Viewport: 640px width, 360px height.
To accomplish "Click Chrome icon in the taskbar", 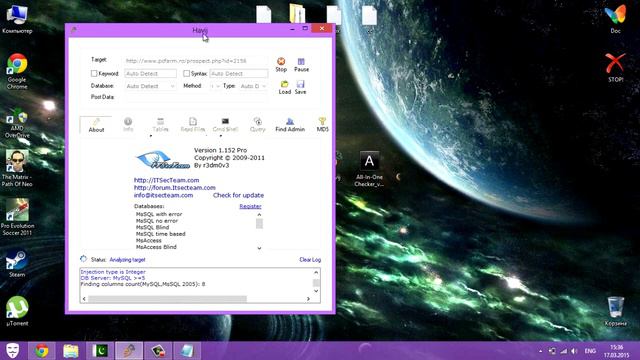I will coord(42,351).
